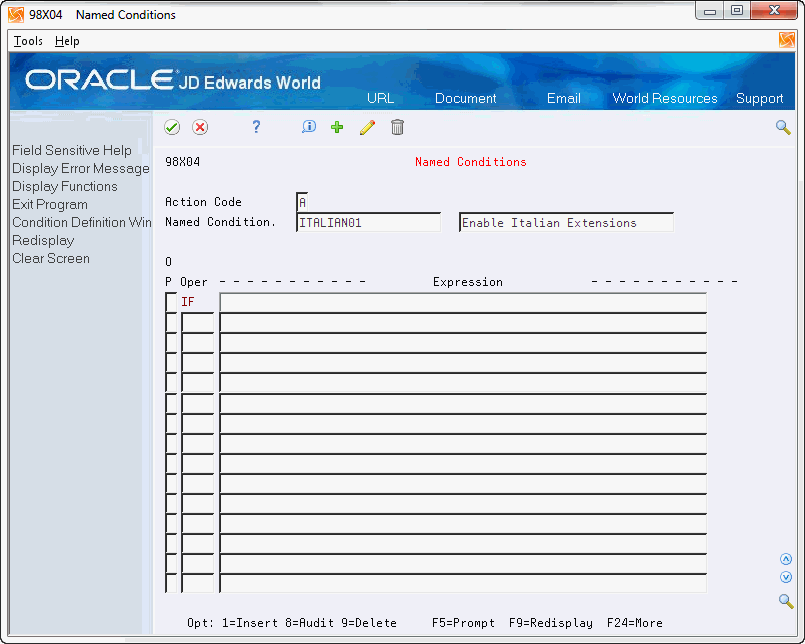Image resolution: width=805 pixels, height=644 pixels.
Task: Click the F24=More function text
Action: pos(635,623)
